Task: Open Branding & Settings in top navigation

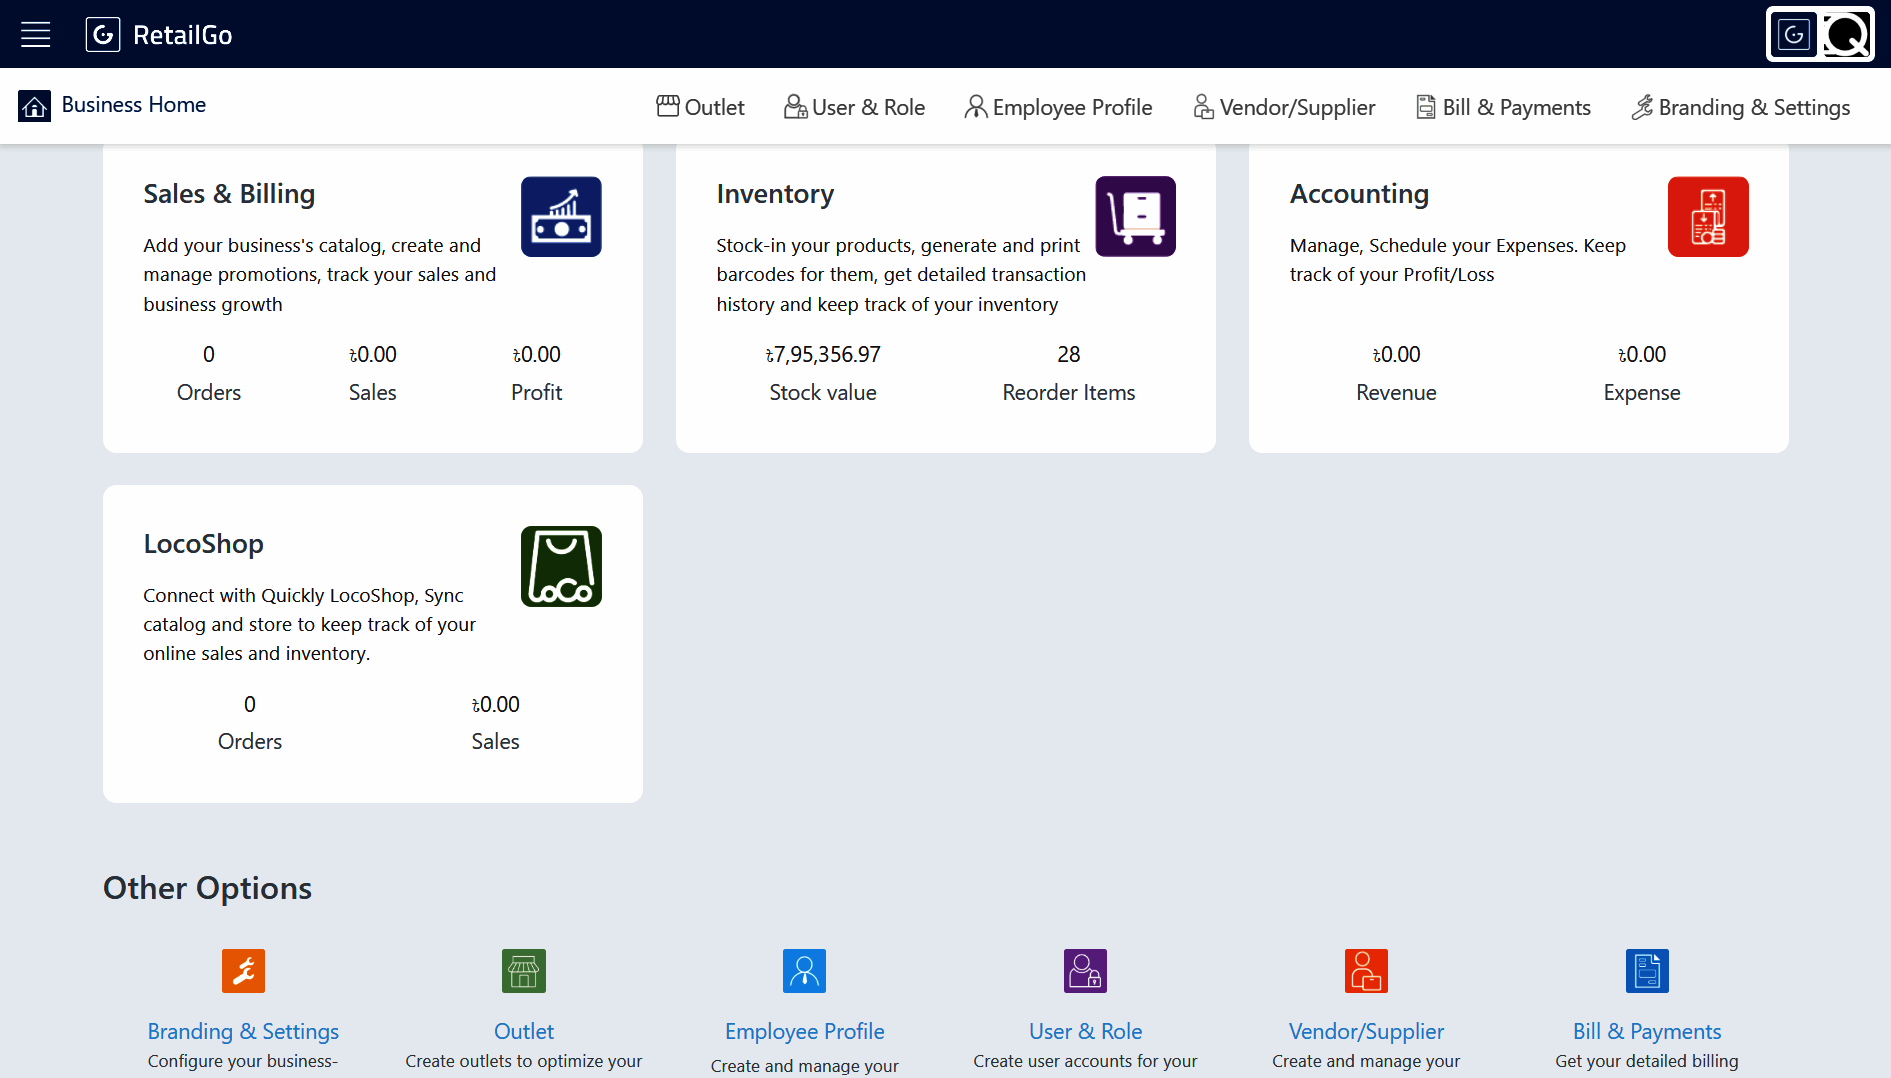Action: click(1740, 107)
